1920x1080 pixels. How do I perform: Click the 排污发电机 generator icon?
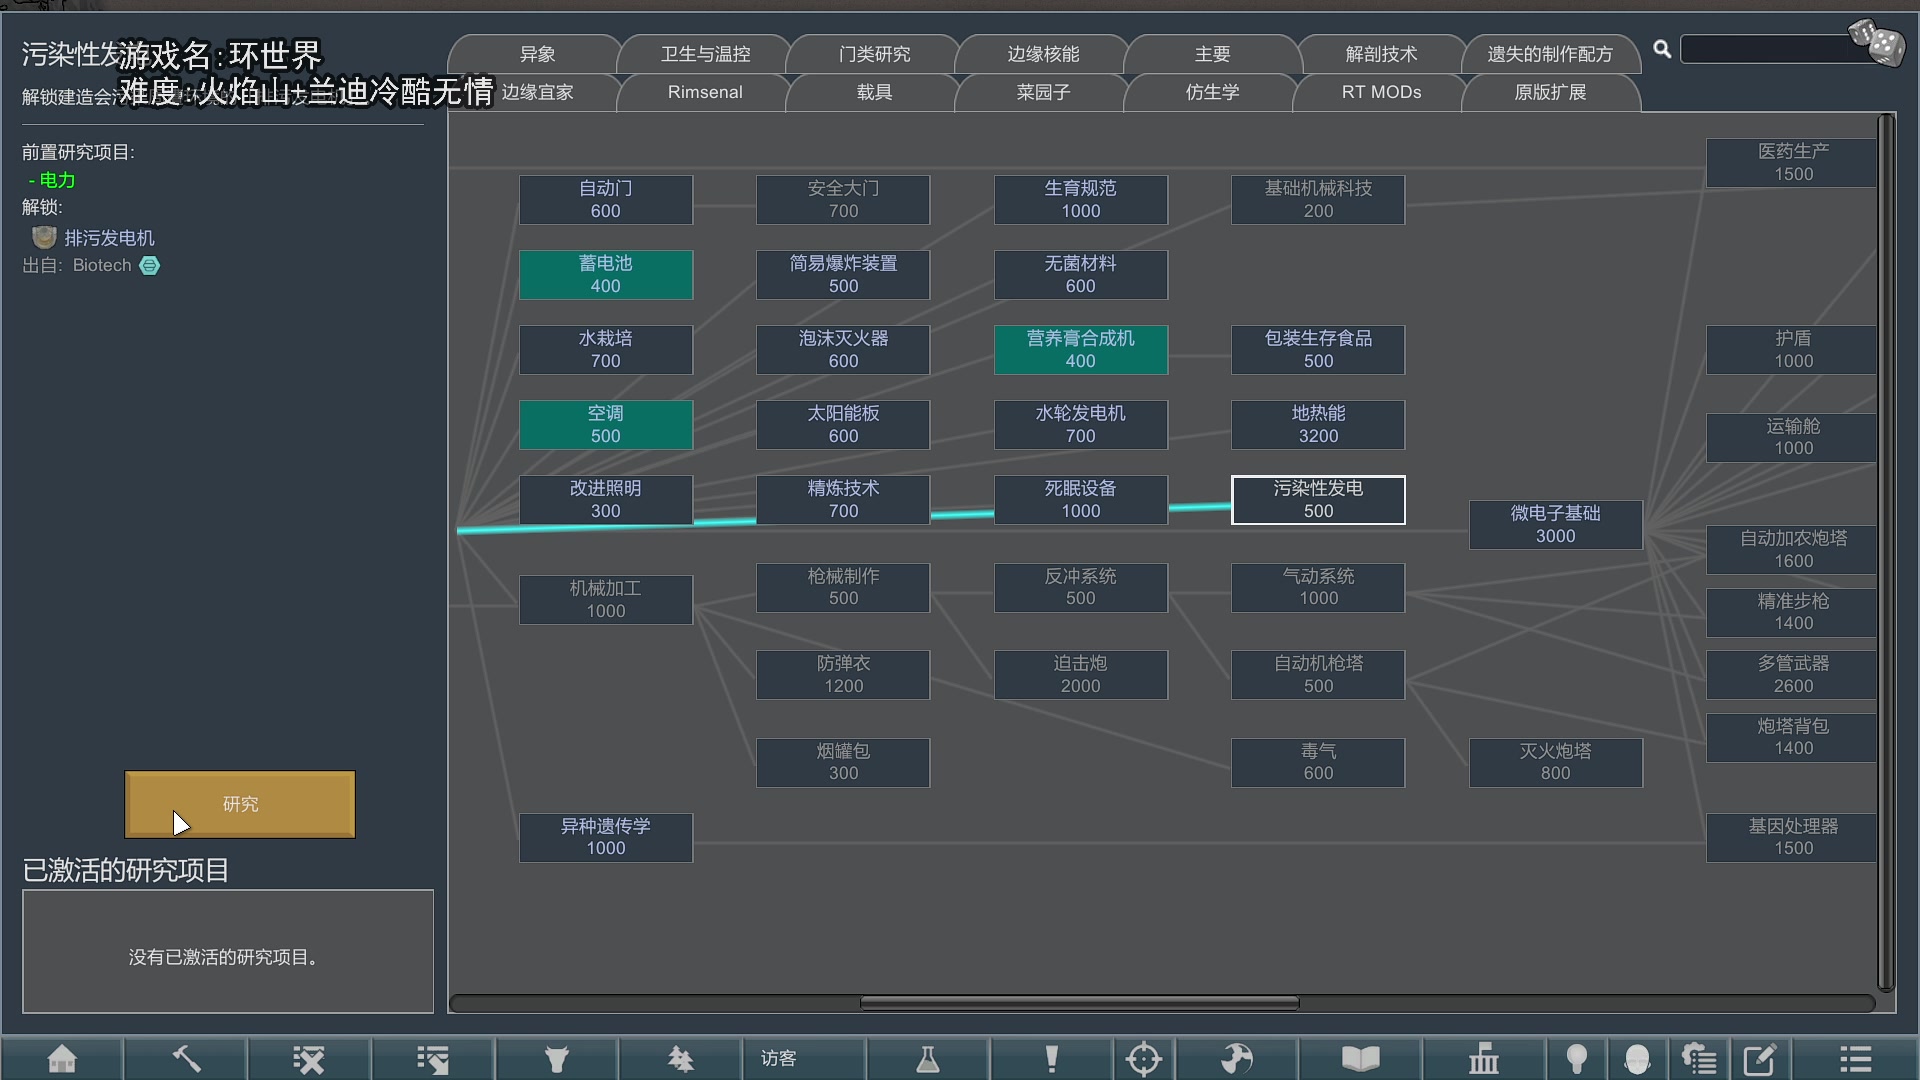[44, 238]
